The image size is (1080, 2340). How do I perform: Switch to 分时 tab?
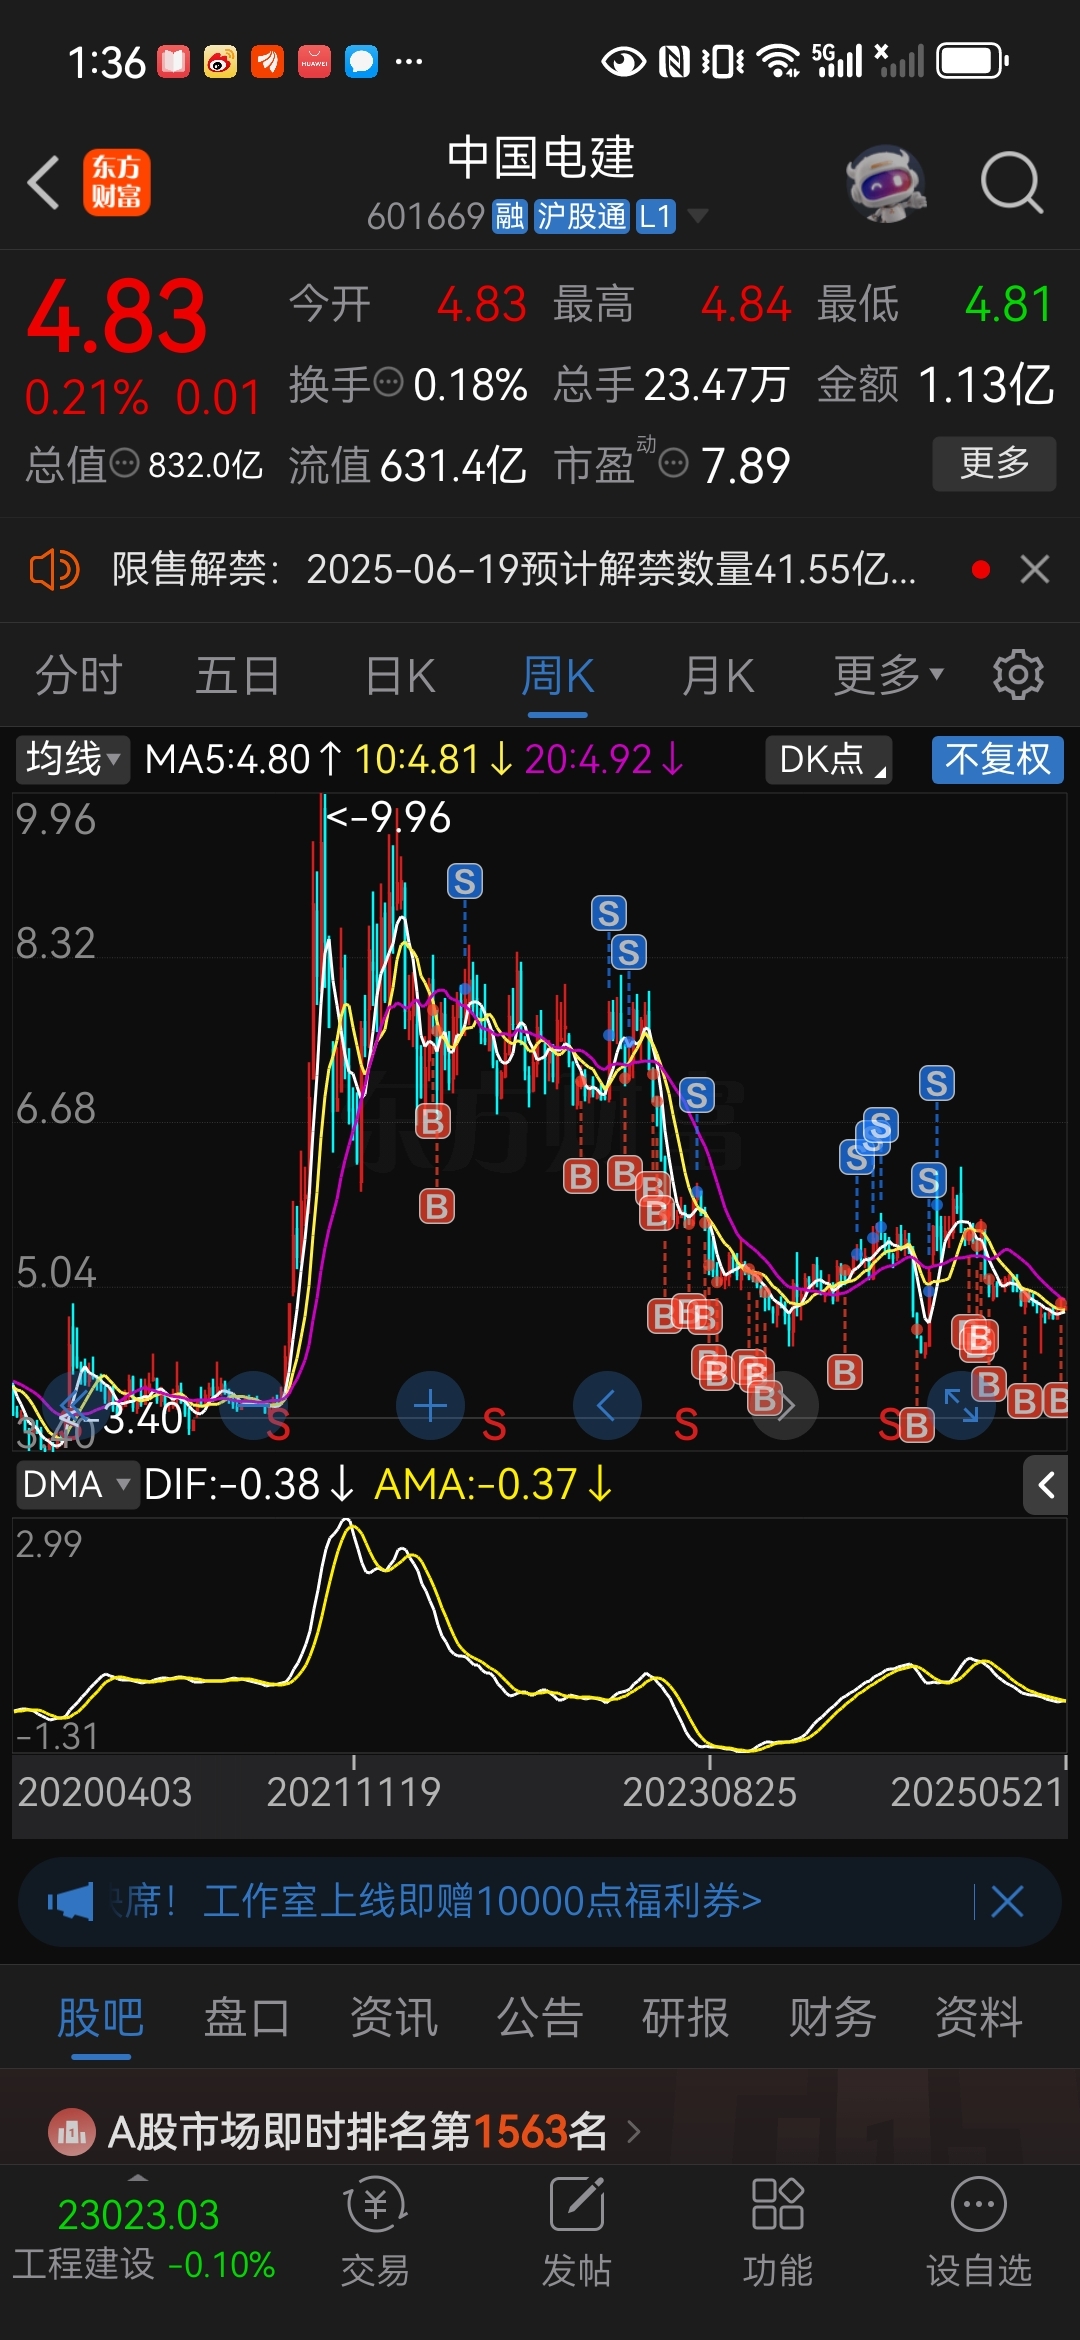point(79,675)
